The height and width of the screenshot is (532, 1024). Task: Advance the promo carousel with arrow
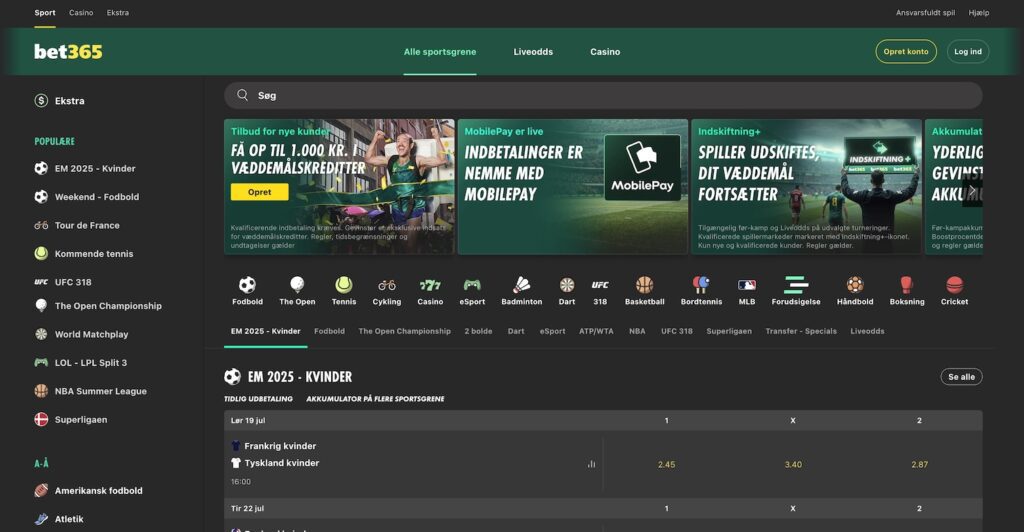(x=972, y=190)
